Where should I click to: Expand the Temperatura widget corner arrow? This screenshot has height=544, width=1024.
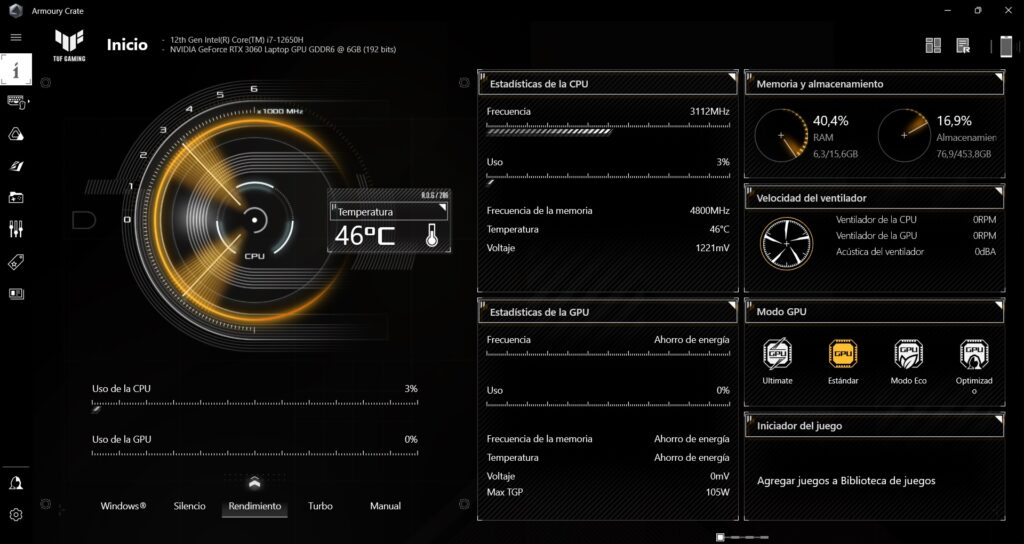(443, 208)
